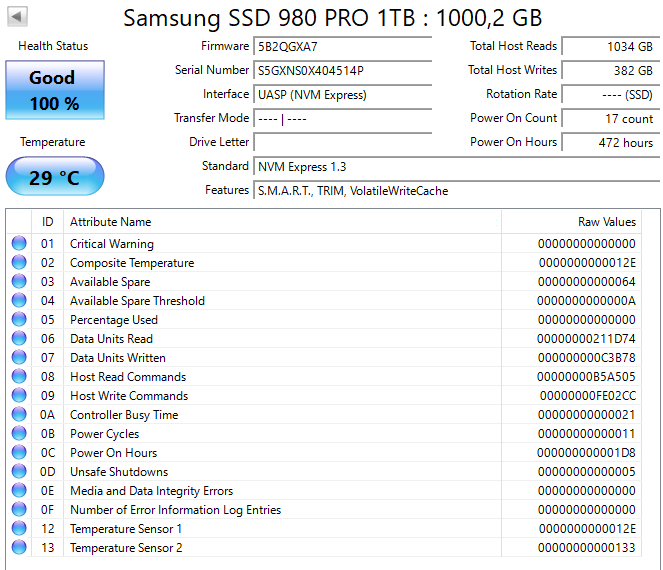Select the status icon for Temperature Sensor 1
This screenshot has width=663, height=570.
coord(19,529)
